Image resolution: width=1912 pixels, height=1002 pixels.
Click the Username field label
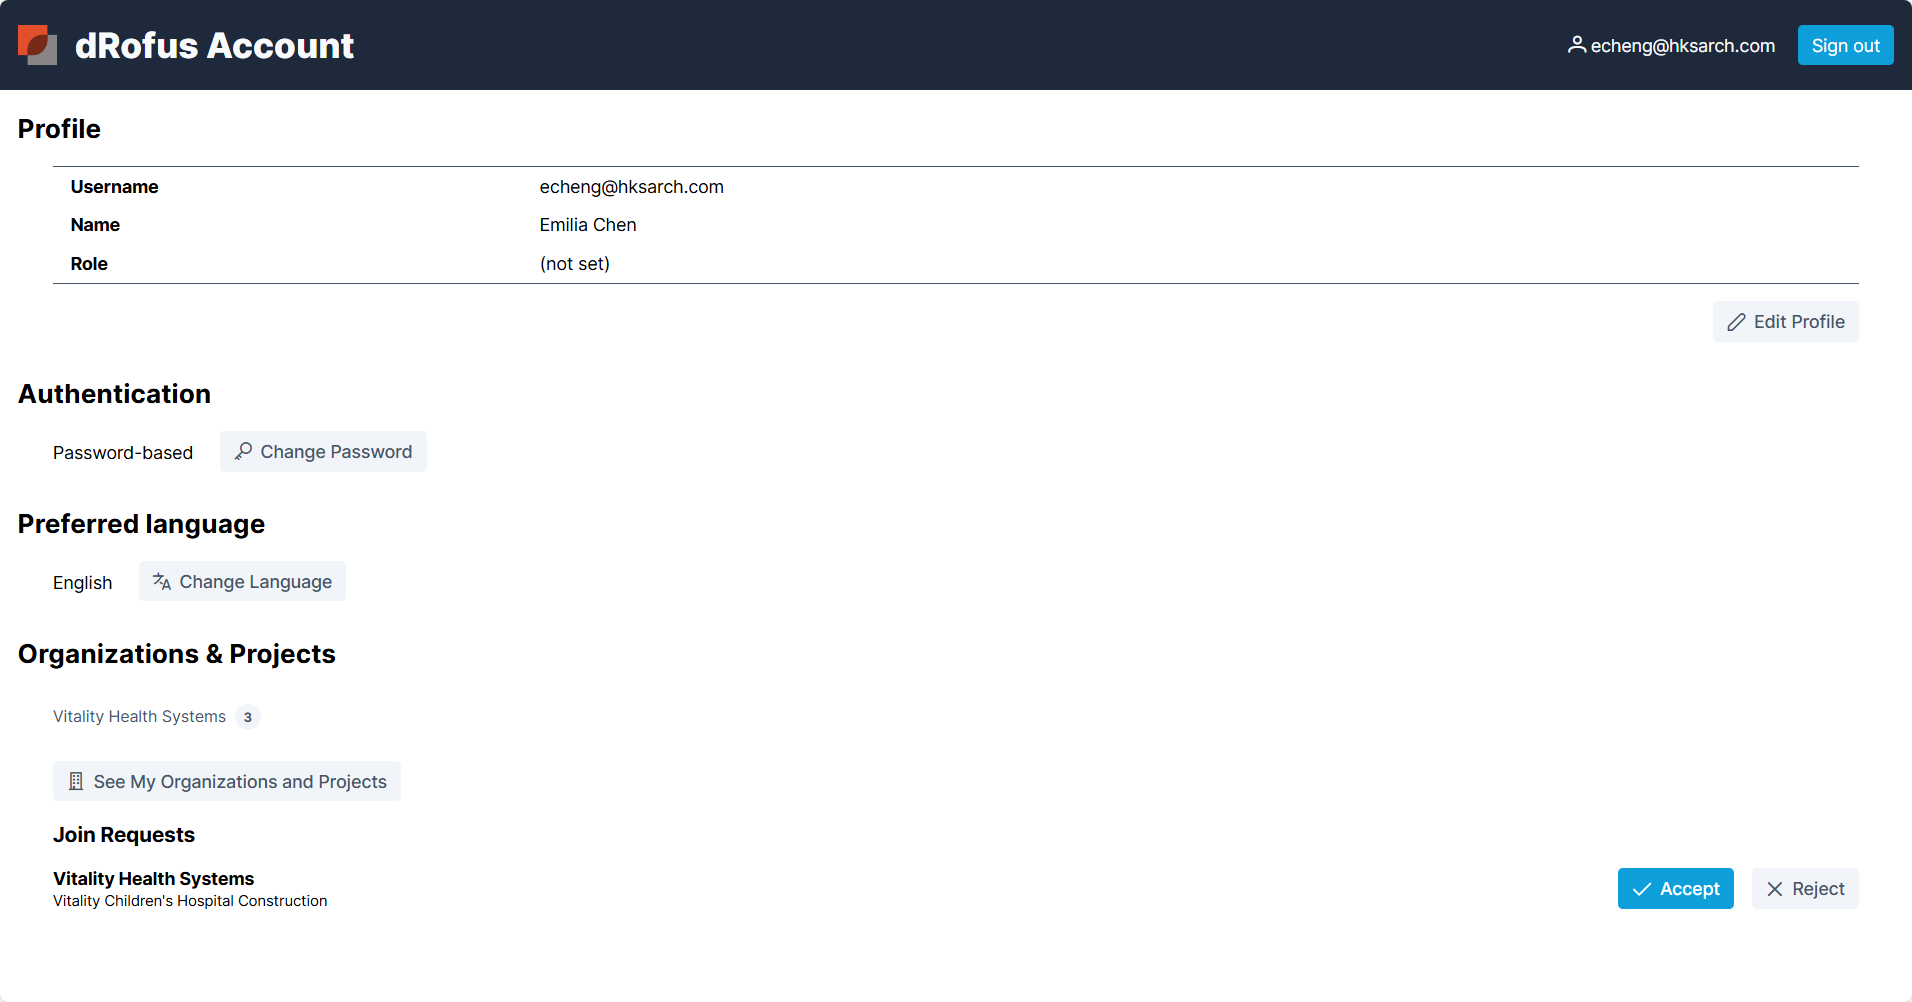tap(115, 187)
